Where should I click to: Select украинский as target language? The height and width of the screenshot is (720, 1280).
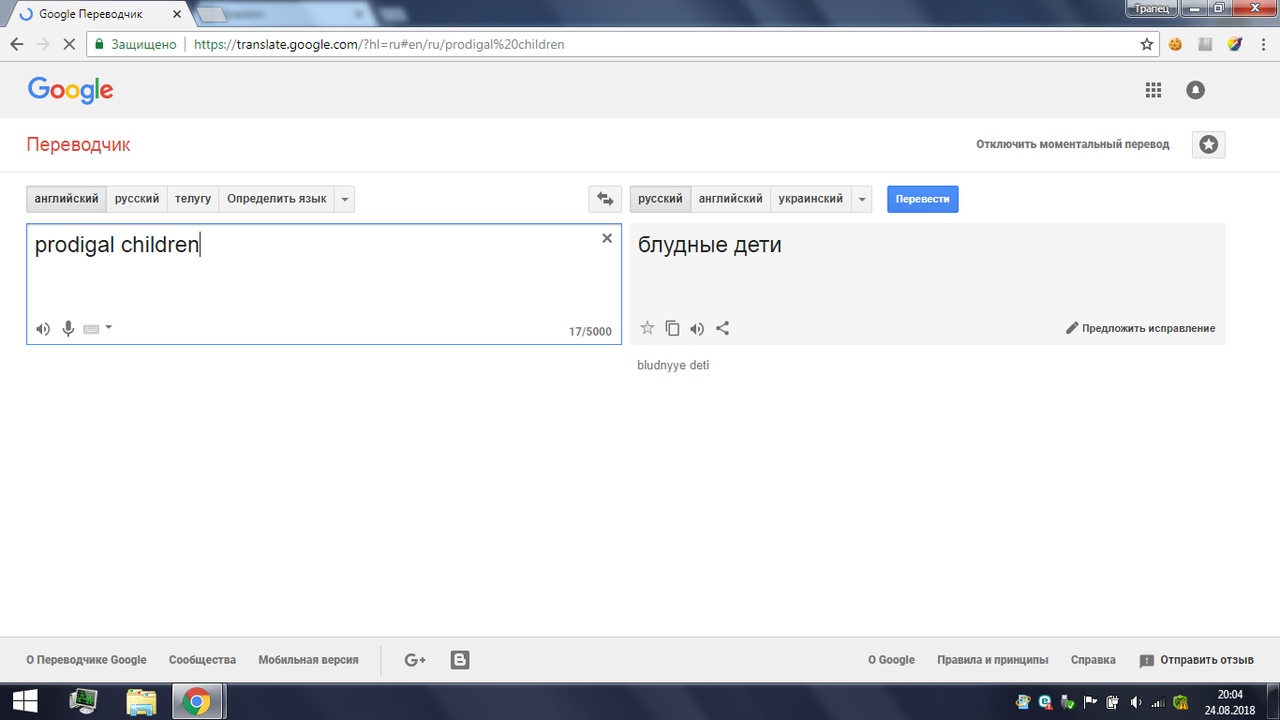pyautogui.click(x=811, y=199)
